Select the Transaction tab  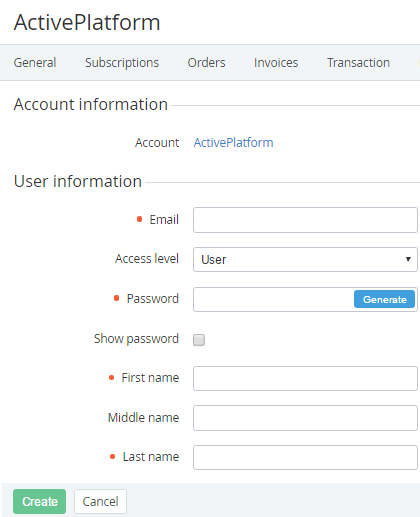[358, 63]
